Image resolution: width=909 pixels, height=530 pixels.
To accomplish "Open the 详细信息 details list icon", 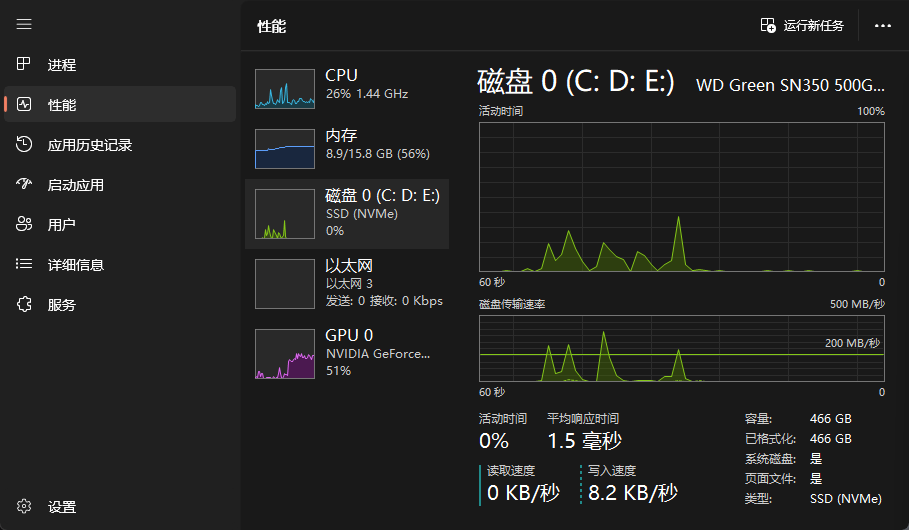I will click(25, 265).
